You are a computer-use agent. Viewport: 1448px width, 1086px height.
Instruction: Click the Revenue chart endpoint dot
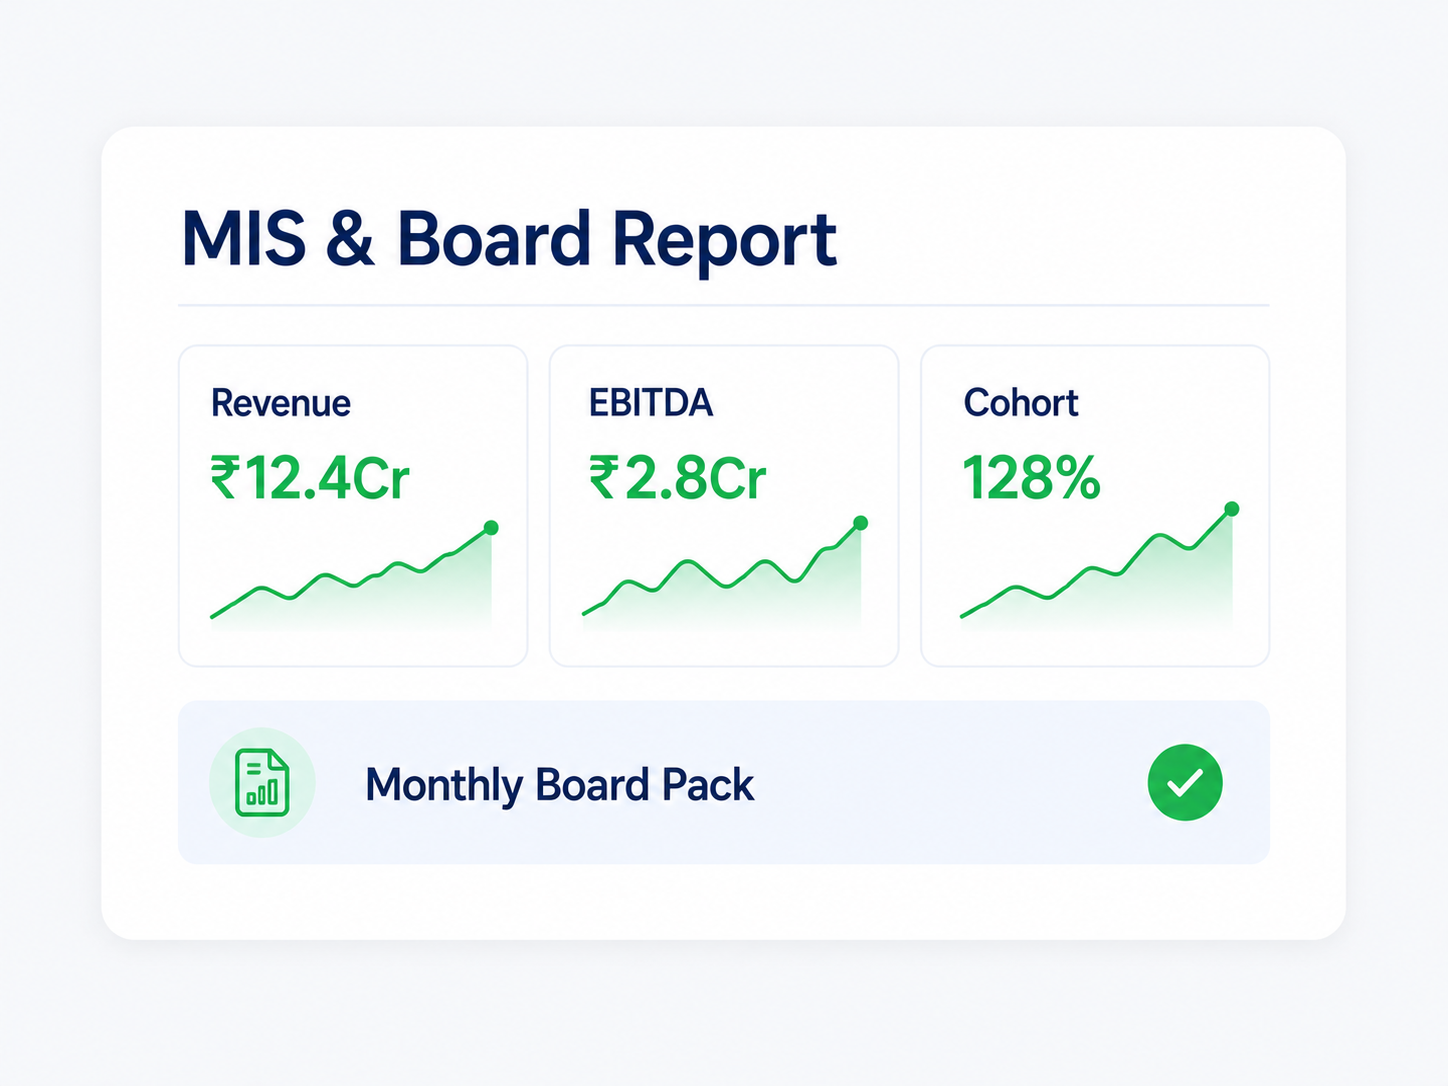[x=491, y=527]
